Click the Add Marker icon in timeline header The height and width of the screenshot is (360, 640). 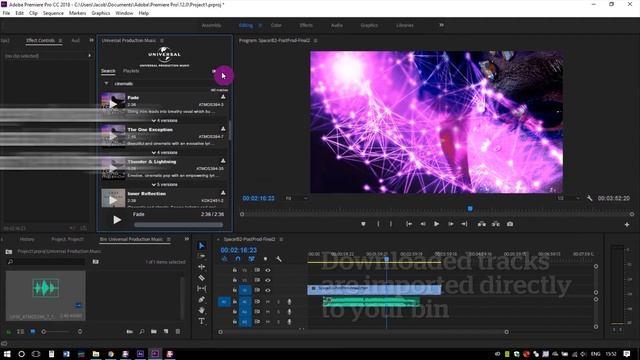[265, 259]
